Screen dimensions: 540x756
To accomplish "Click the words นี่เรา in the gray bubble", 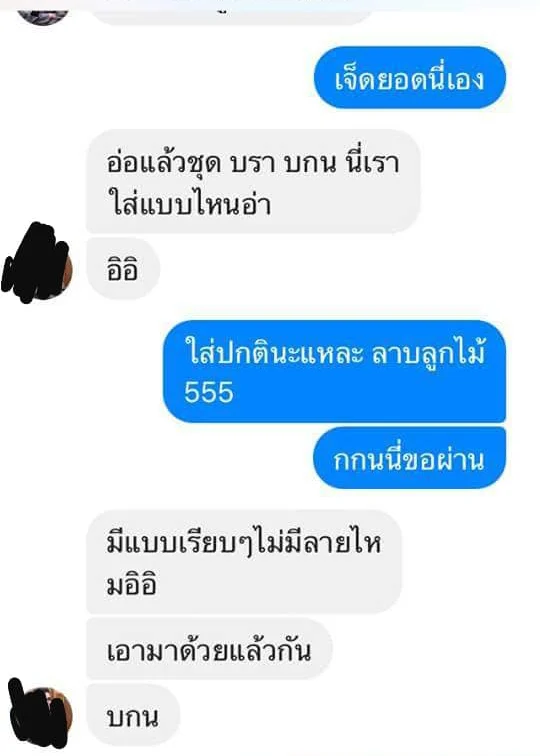I will (373, 162).
